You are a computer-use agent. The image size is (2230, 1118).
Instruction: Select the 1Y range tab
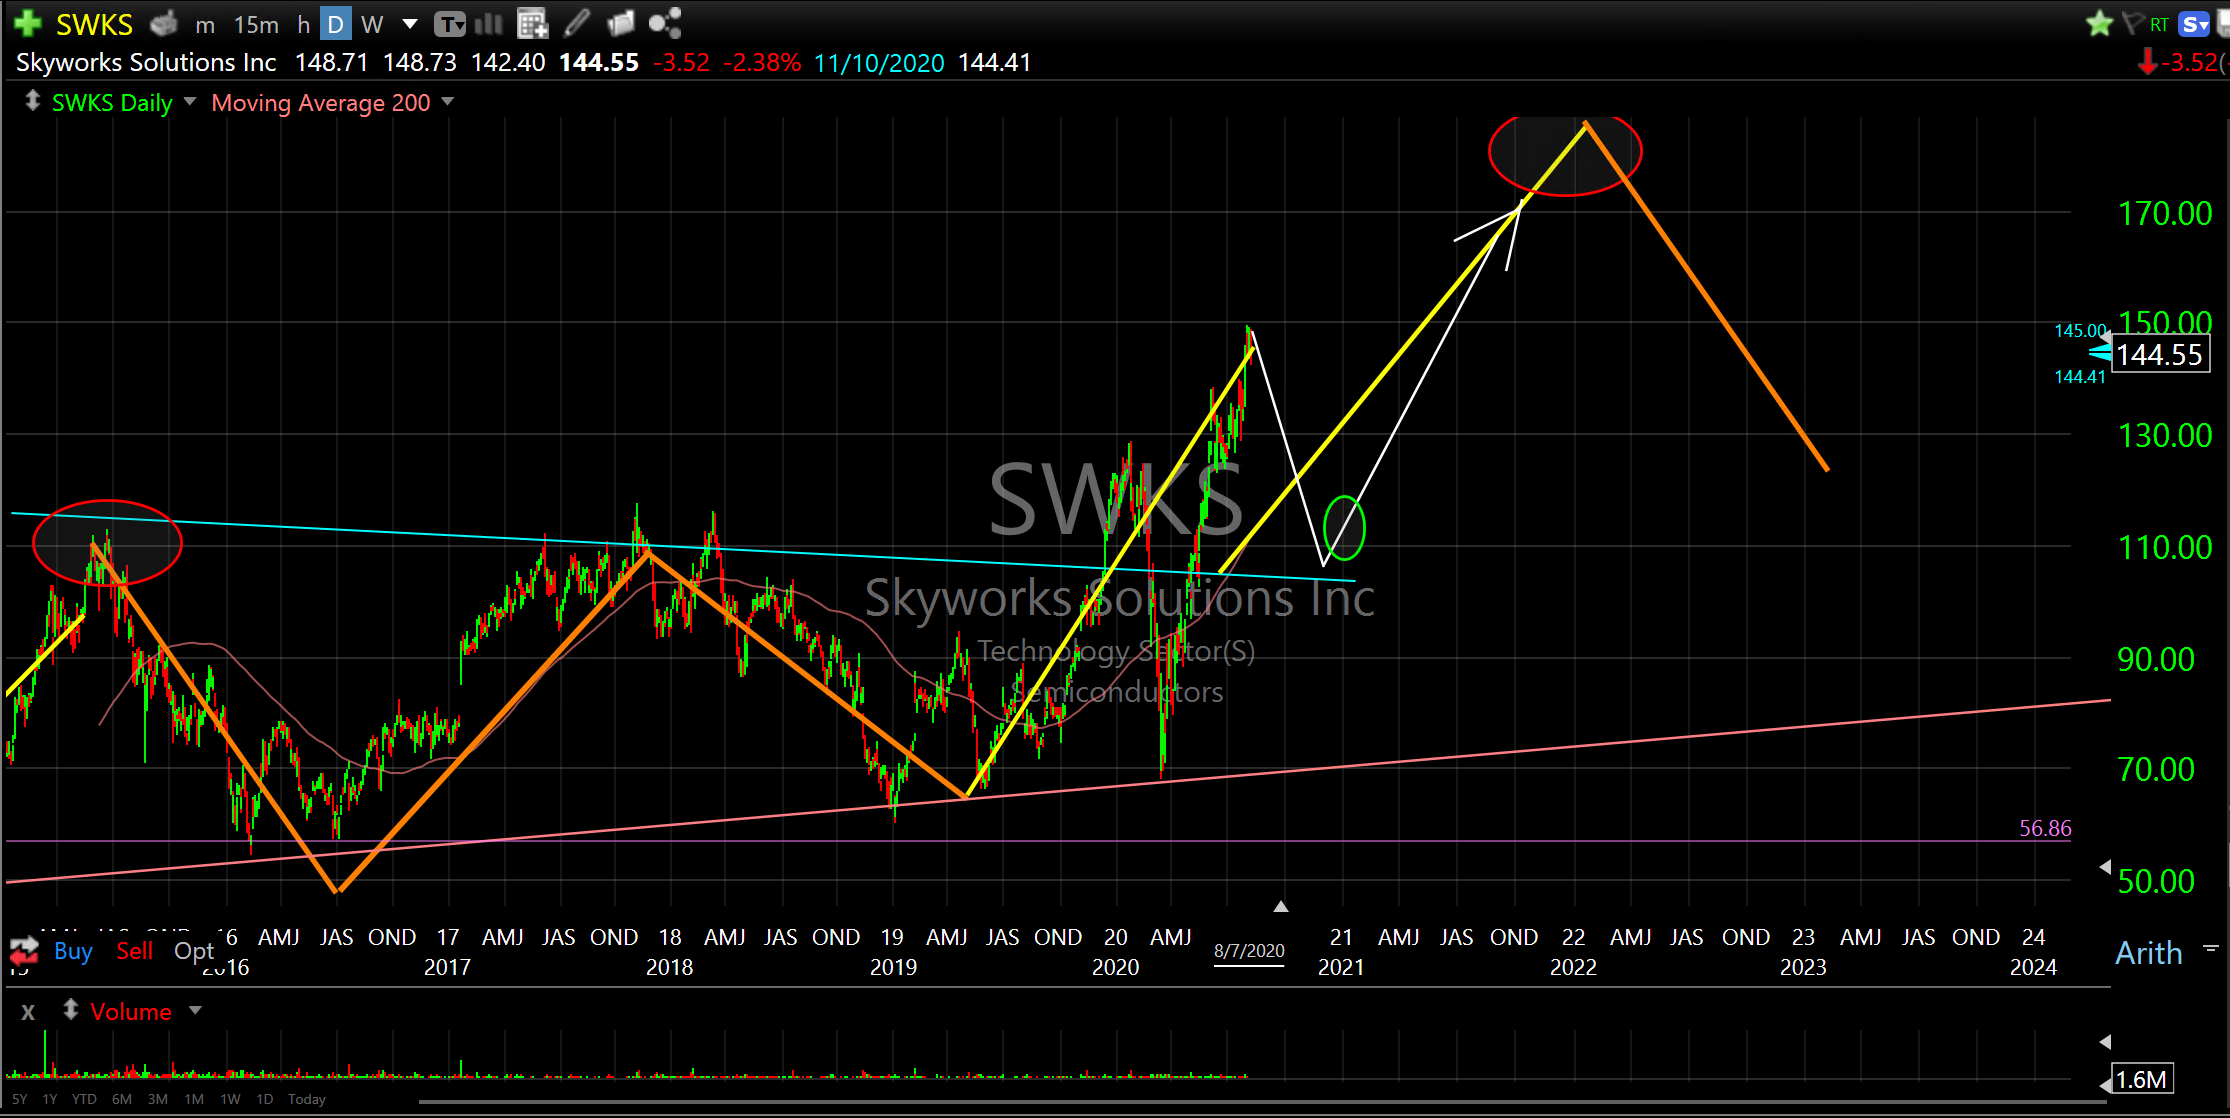[50, 1099]
